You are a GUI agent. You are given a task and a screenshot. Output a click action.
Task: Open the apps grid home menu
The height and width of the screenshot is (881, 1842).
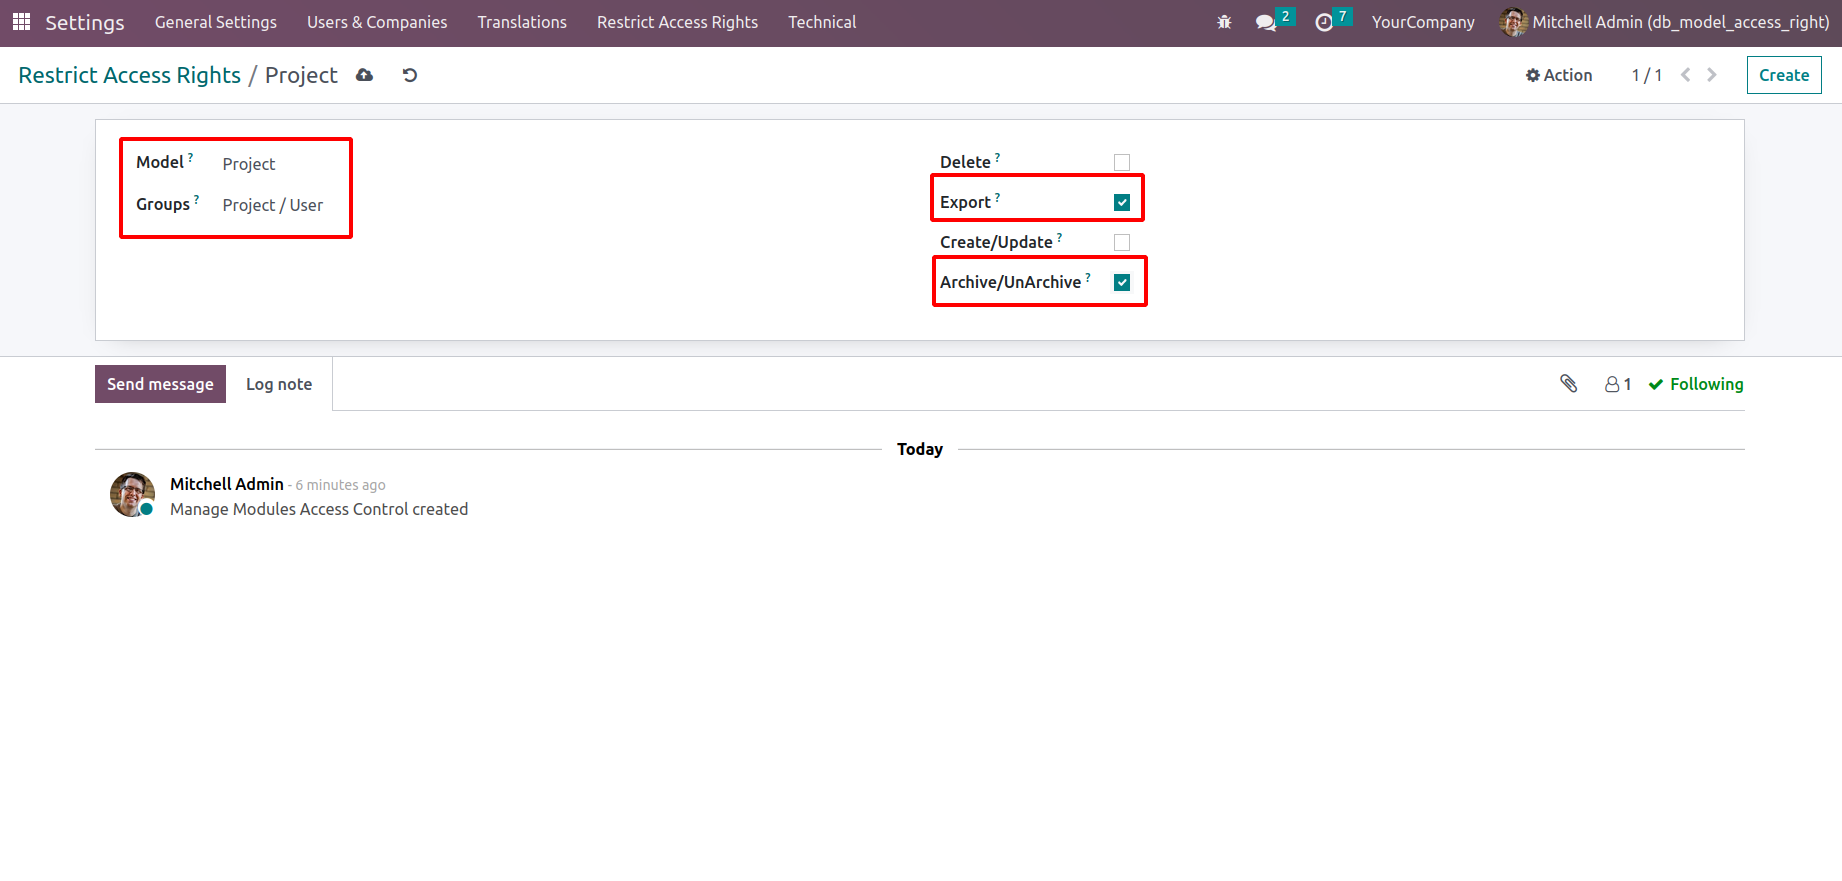tap(21, 22)
